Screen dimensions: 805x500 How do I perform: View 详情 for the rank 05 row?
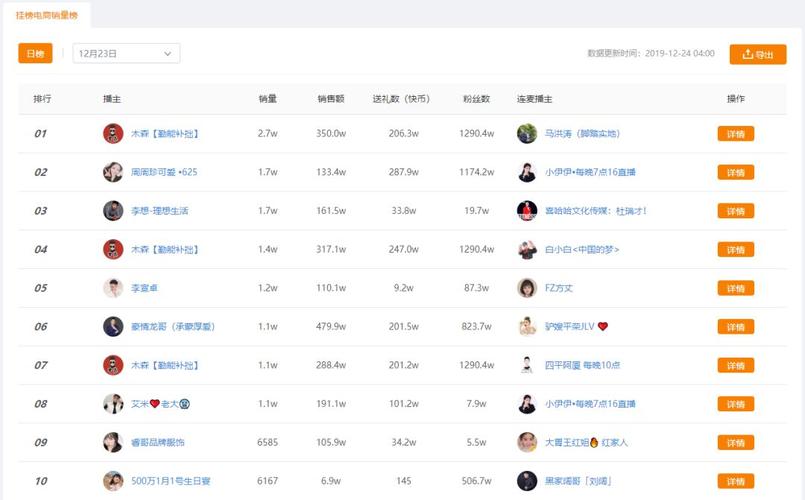(x=735, y=288)
